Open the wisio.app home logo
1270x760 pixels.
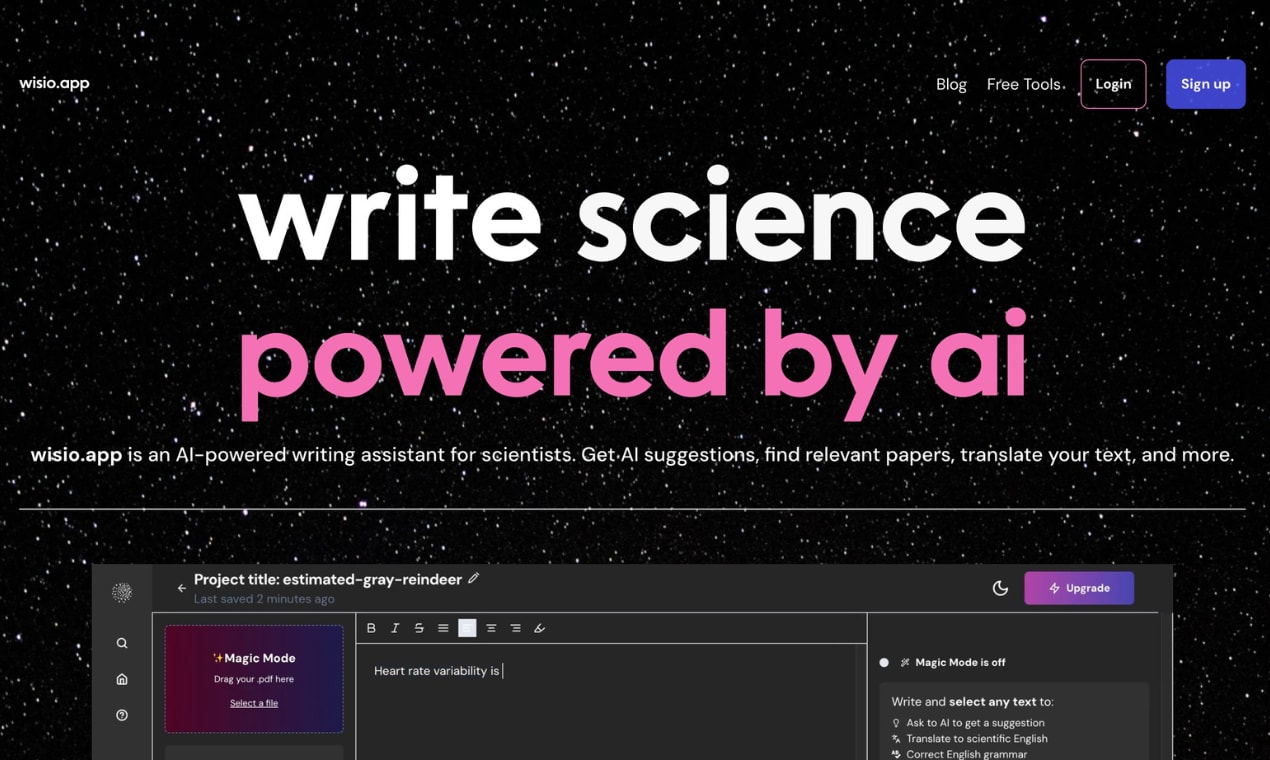(54, 84)
